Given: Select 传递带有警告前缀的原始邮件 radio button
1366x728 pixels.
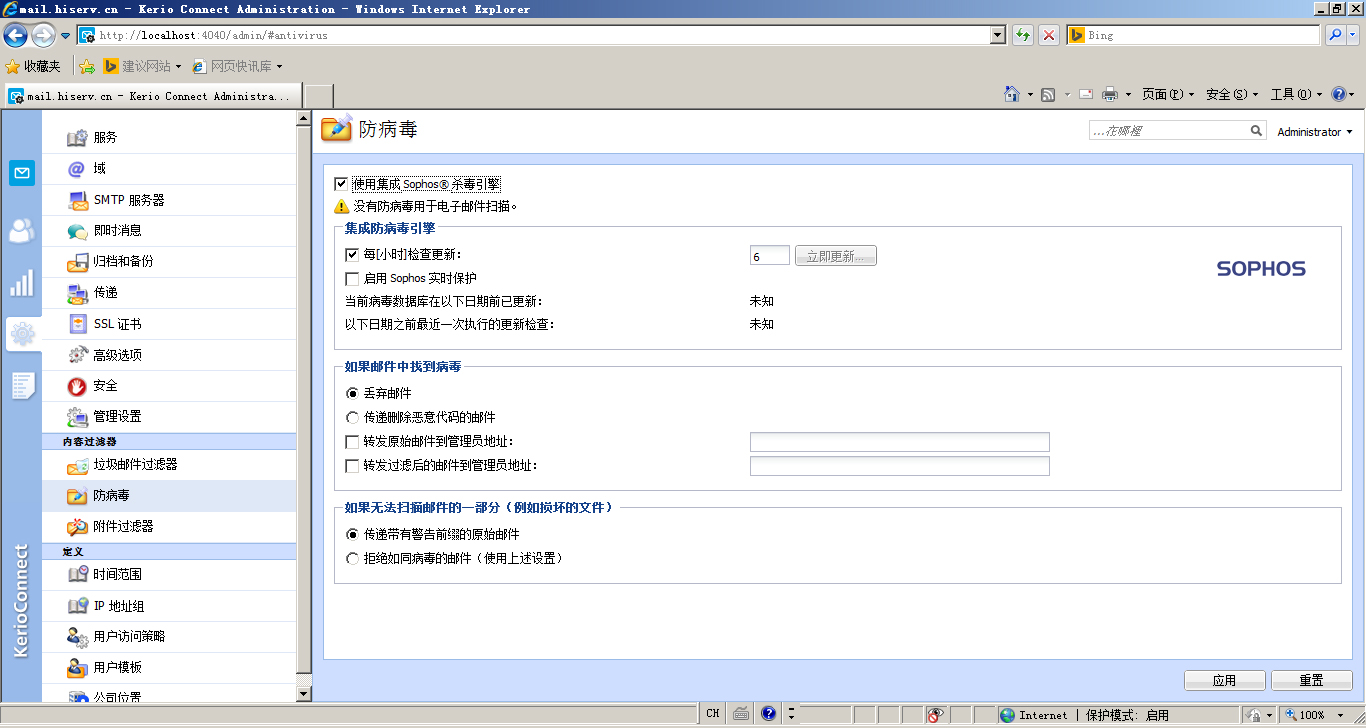Looking at the screenshot, I should coord(352,535).
